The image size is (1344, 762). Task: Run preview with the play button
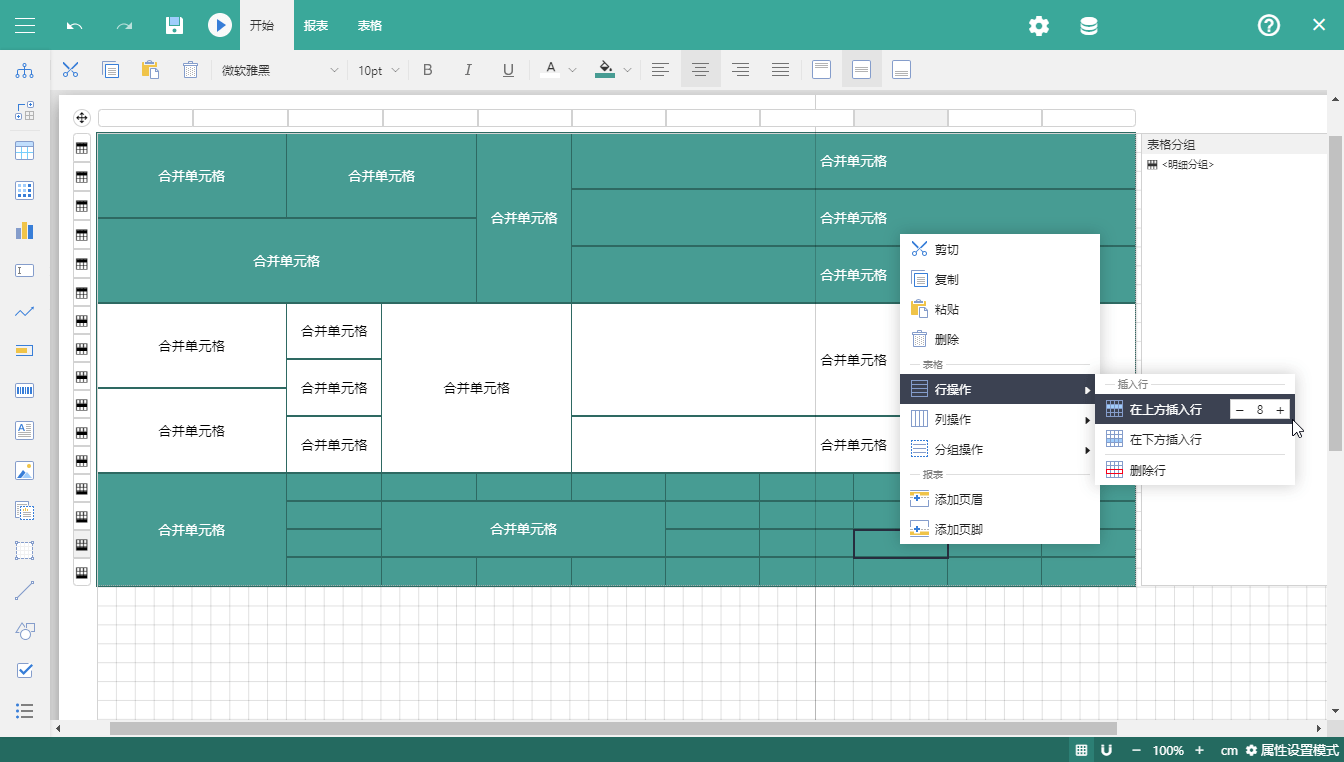point(220,25)
